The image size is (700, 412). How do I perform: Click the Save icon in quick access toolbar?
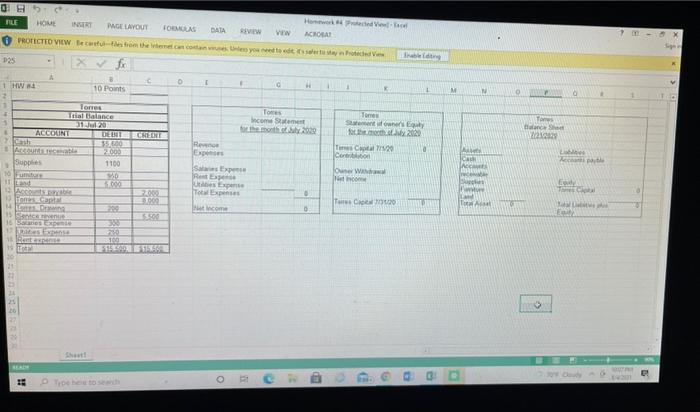[21, 8]
